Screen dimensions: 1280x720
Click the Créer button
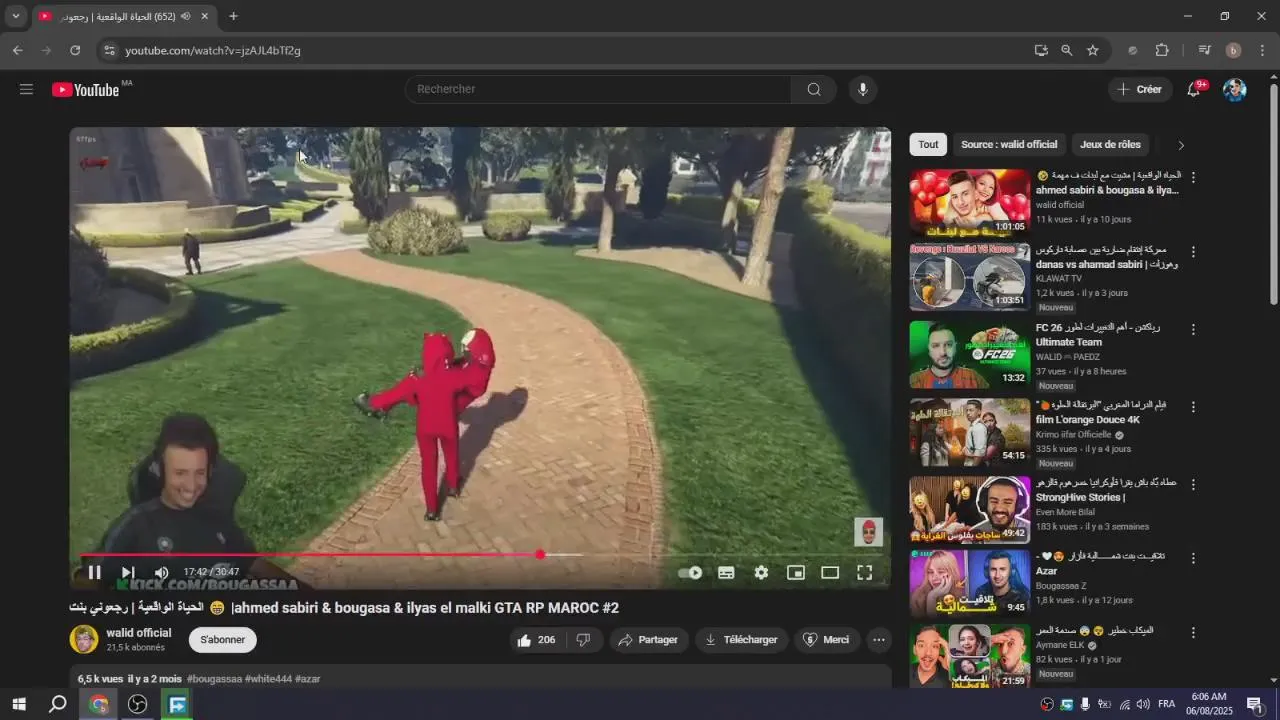pyautogui.click(x=1140, y=89)
